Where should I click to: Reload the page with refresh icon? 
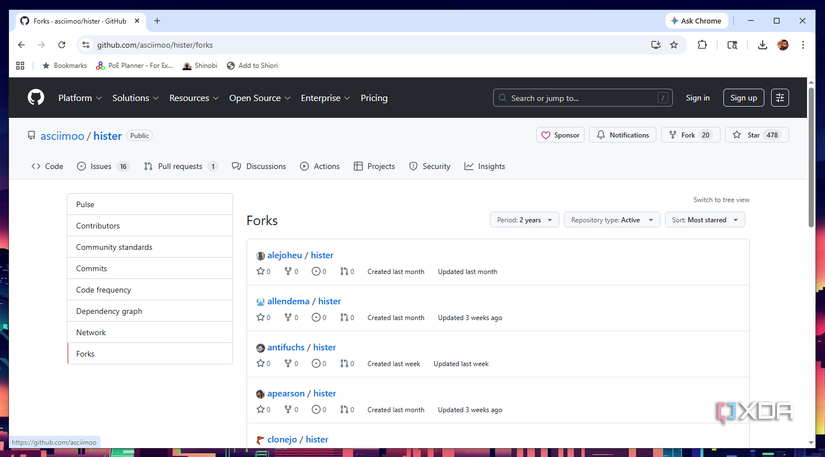point(62,45)
